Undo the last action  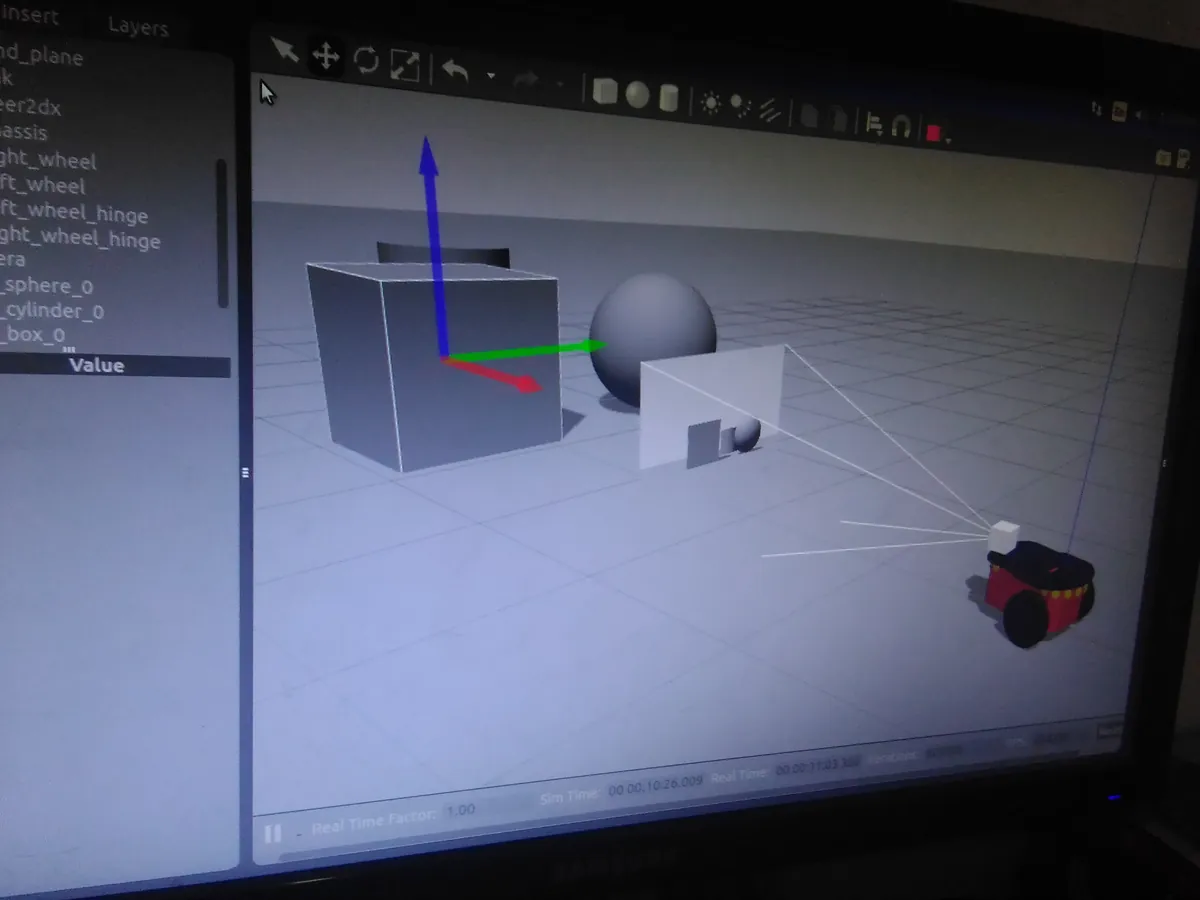tap(455, 71)
